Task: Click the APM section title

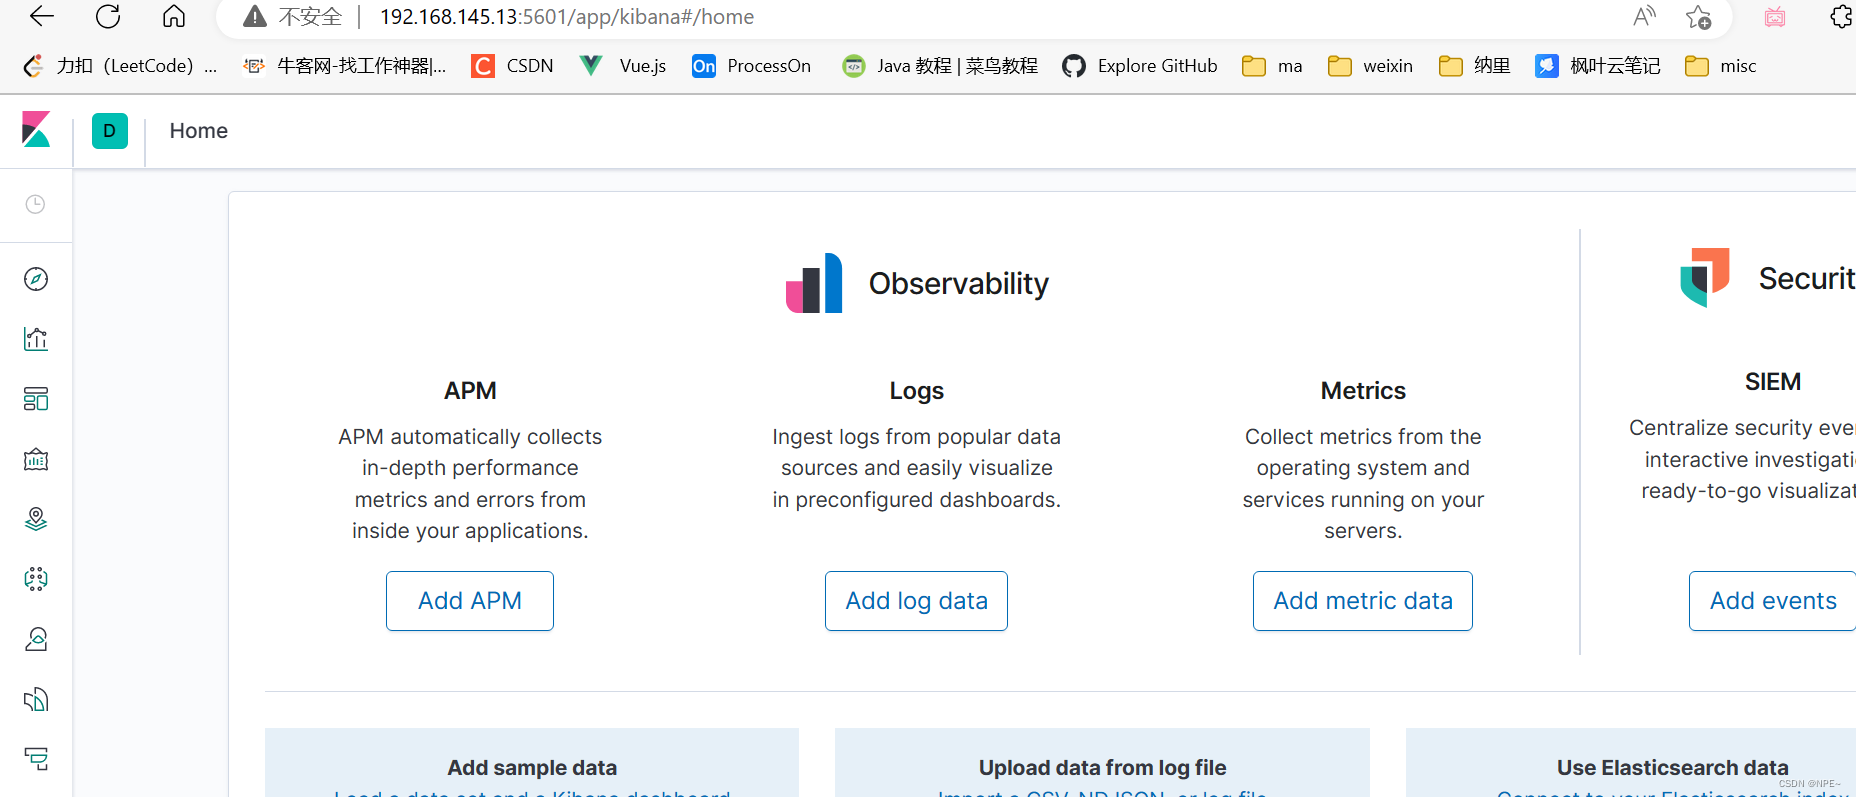Action: click(470, 391)
